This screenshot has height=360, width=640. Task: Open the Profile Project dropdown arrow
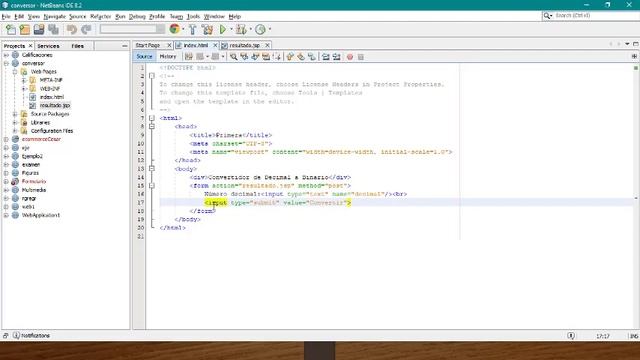269,29
